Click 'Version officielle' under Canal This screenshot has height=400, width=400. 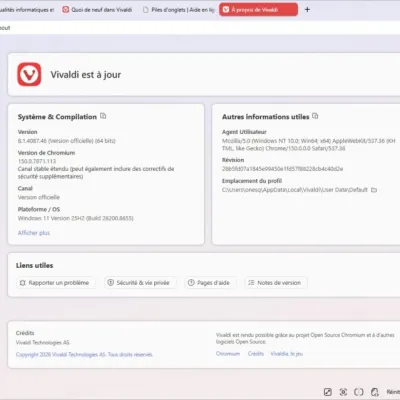pyautogui.click(x=39, y=197)
